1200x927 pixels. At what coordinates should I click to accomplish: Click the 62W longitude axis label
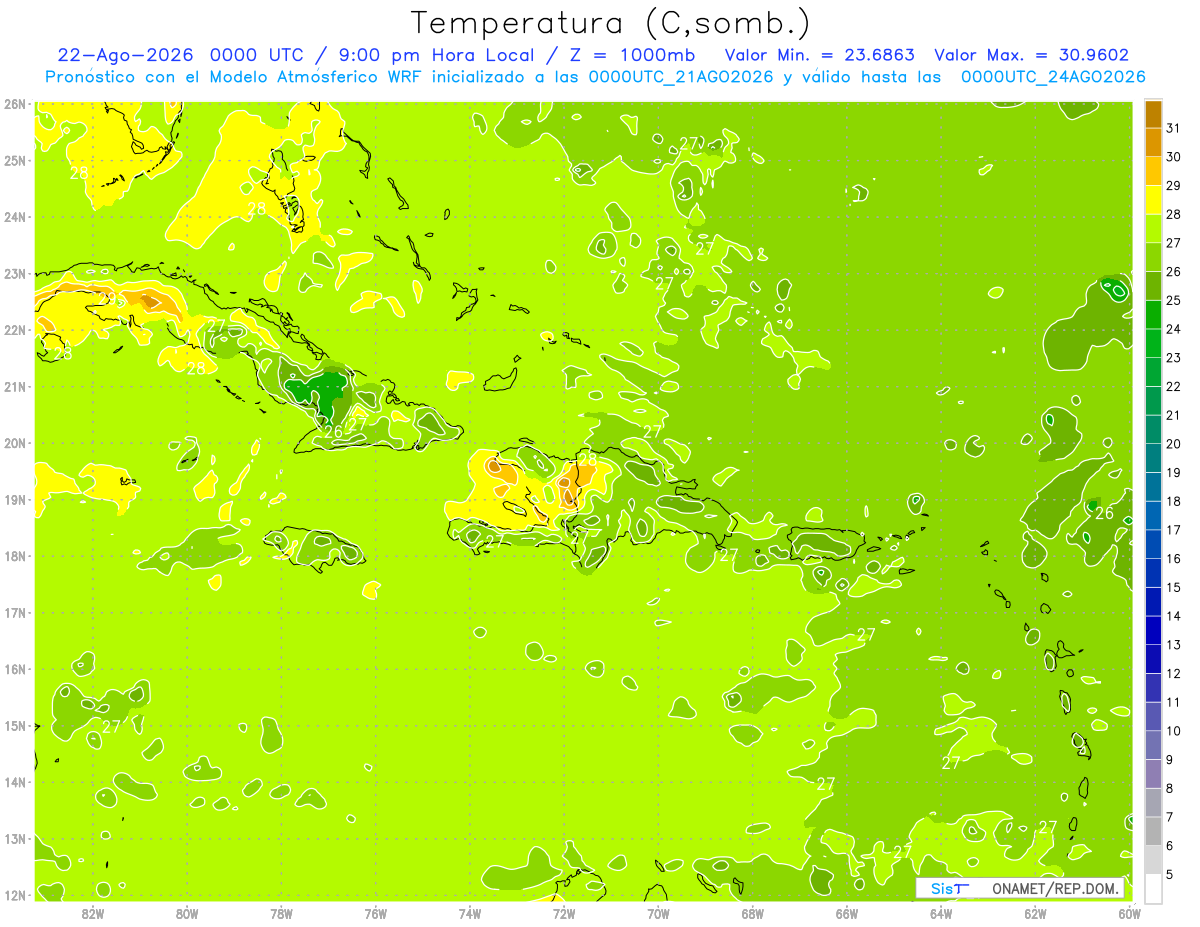(1035, 913)
